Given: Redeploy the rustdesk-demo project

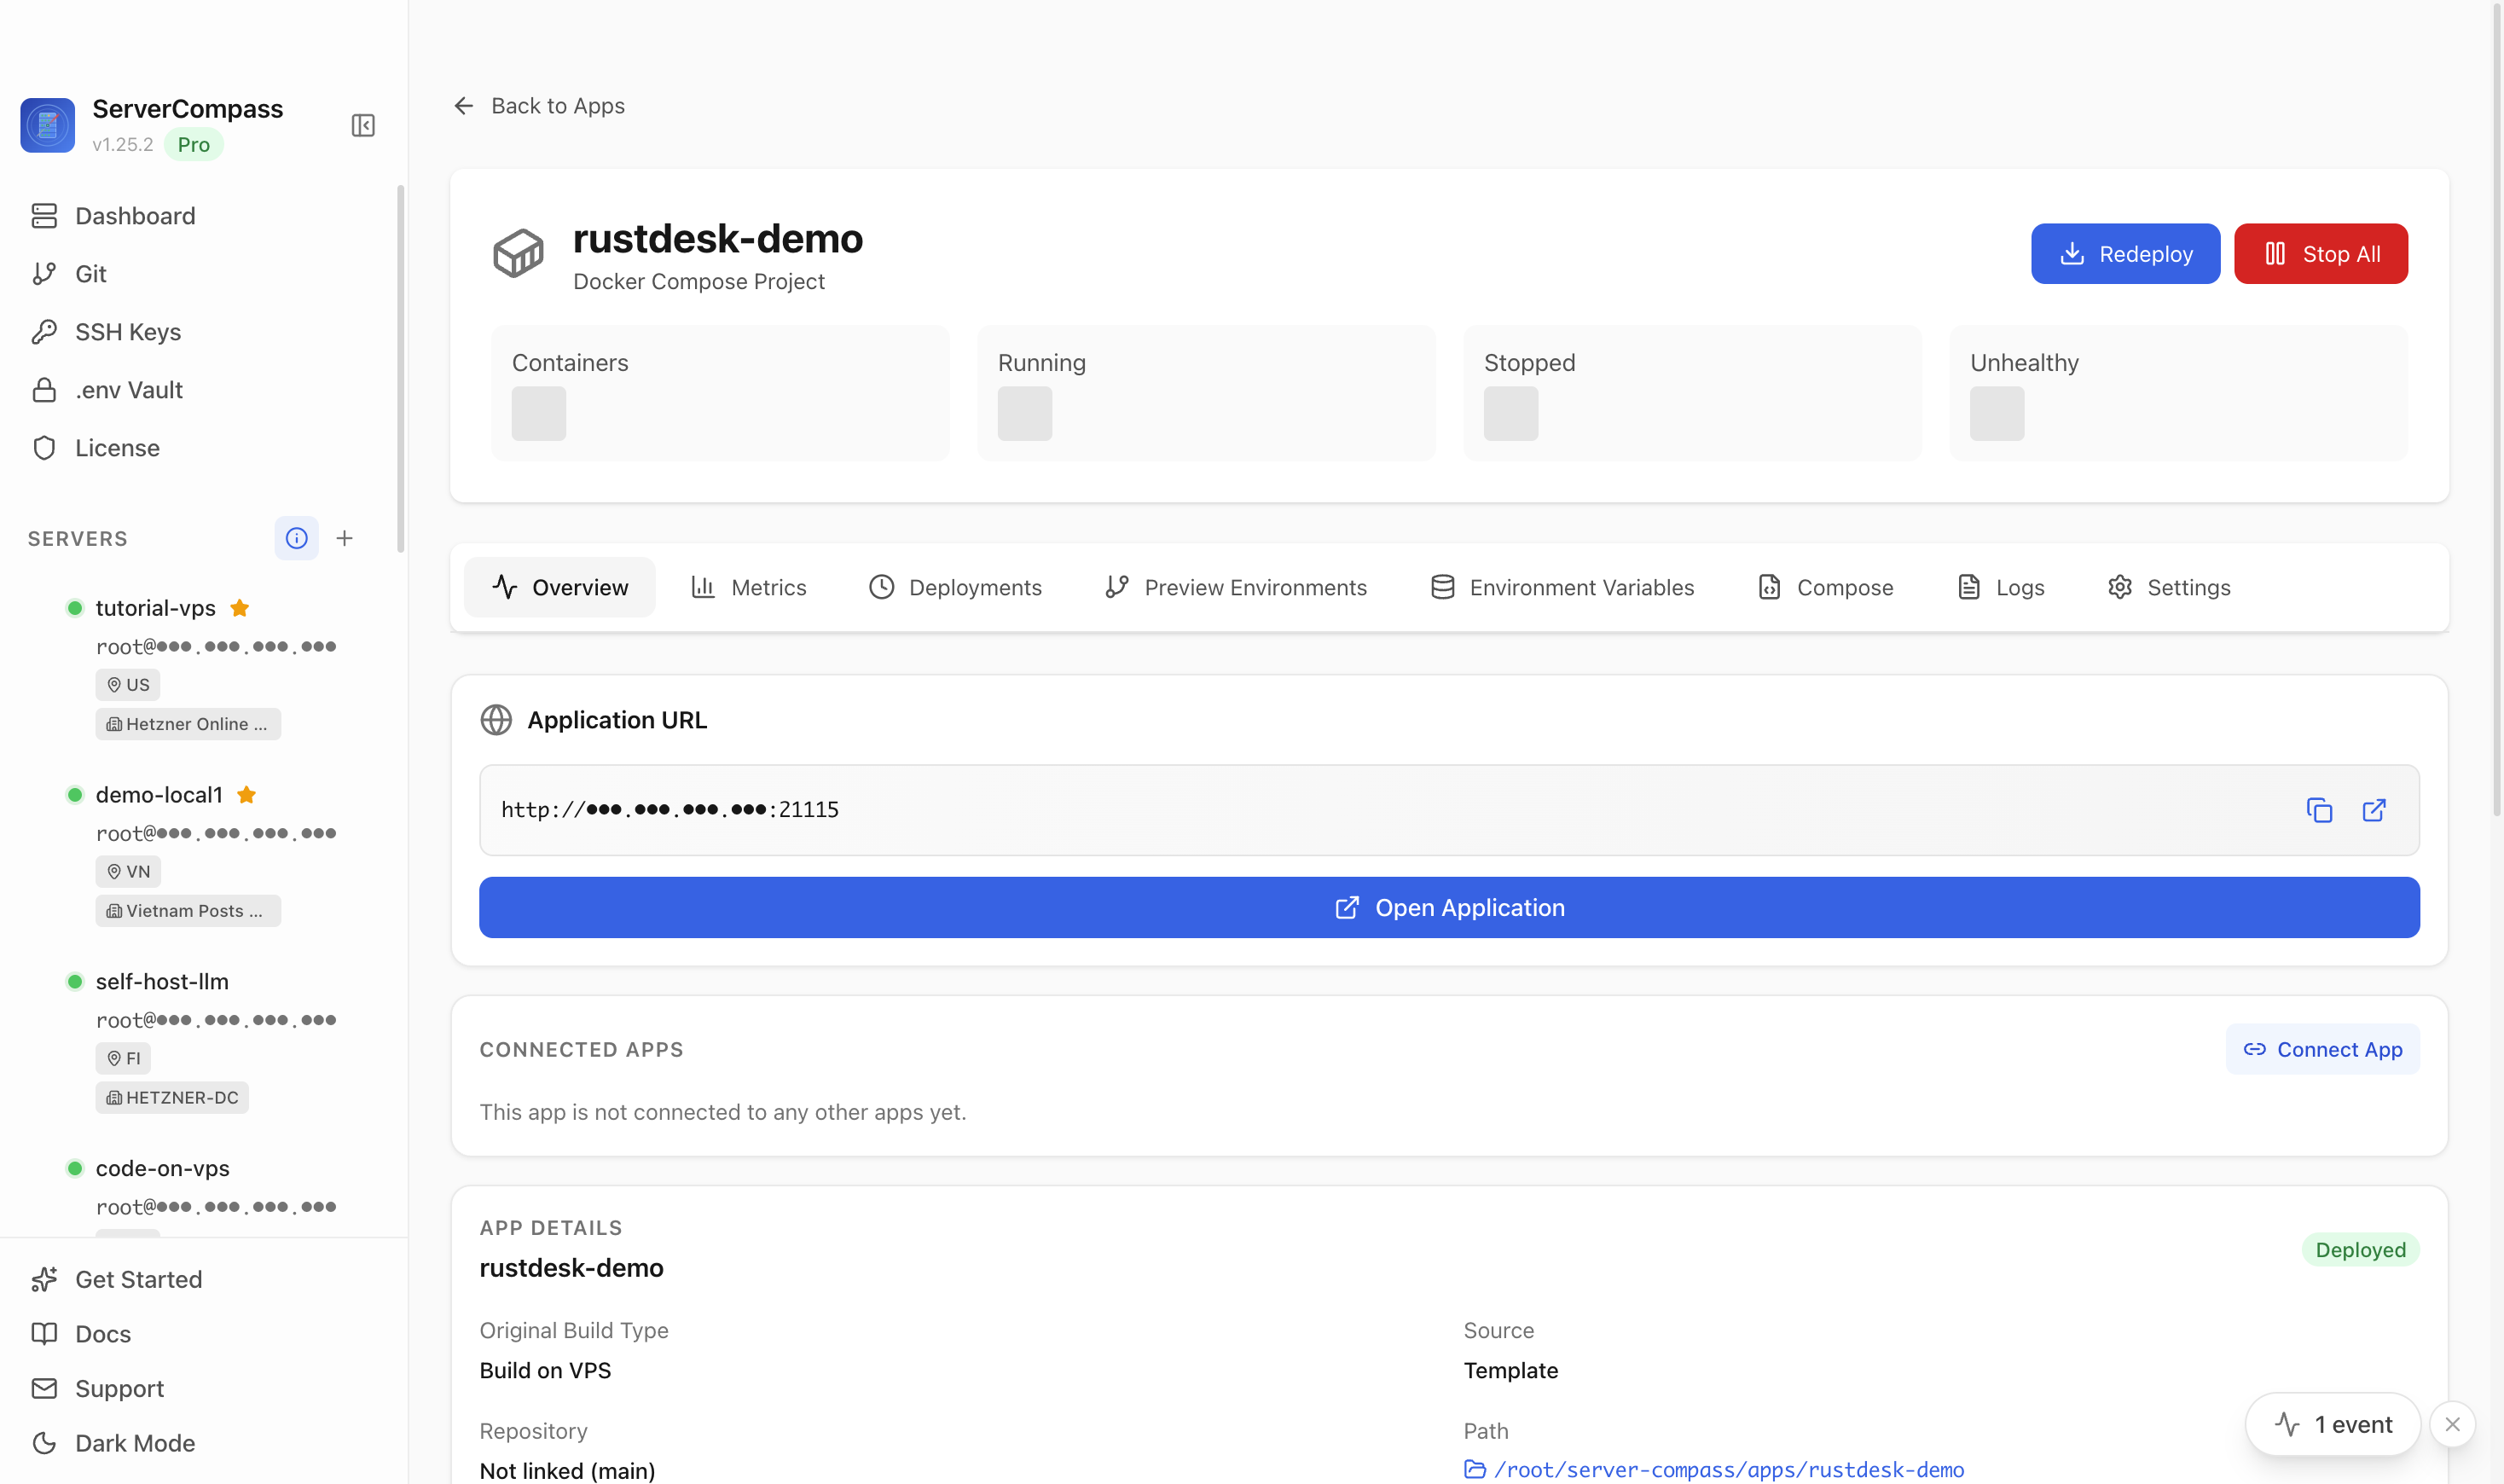Looking at the screenshot, I should click(x=2125, y=254).
